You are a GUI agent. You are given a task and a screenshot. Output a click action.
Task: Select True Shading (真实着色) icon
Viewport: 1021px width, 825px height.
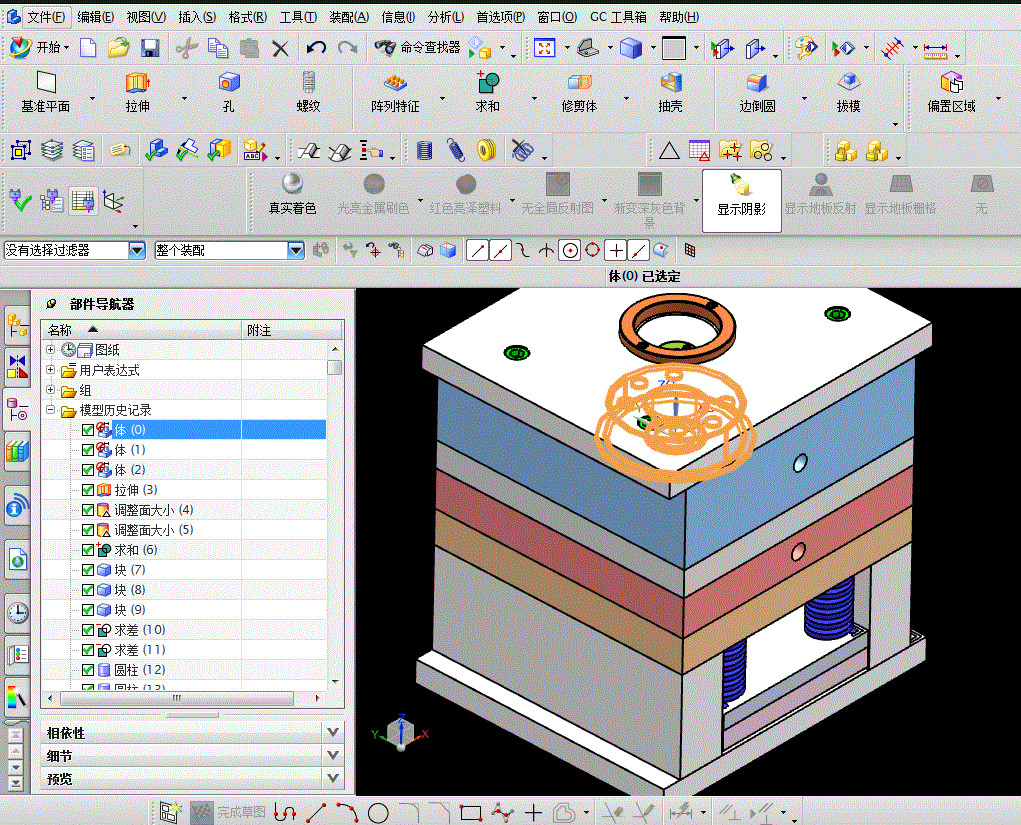(292, 184)
